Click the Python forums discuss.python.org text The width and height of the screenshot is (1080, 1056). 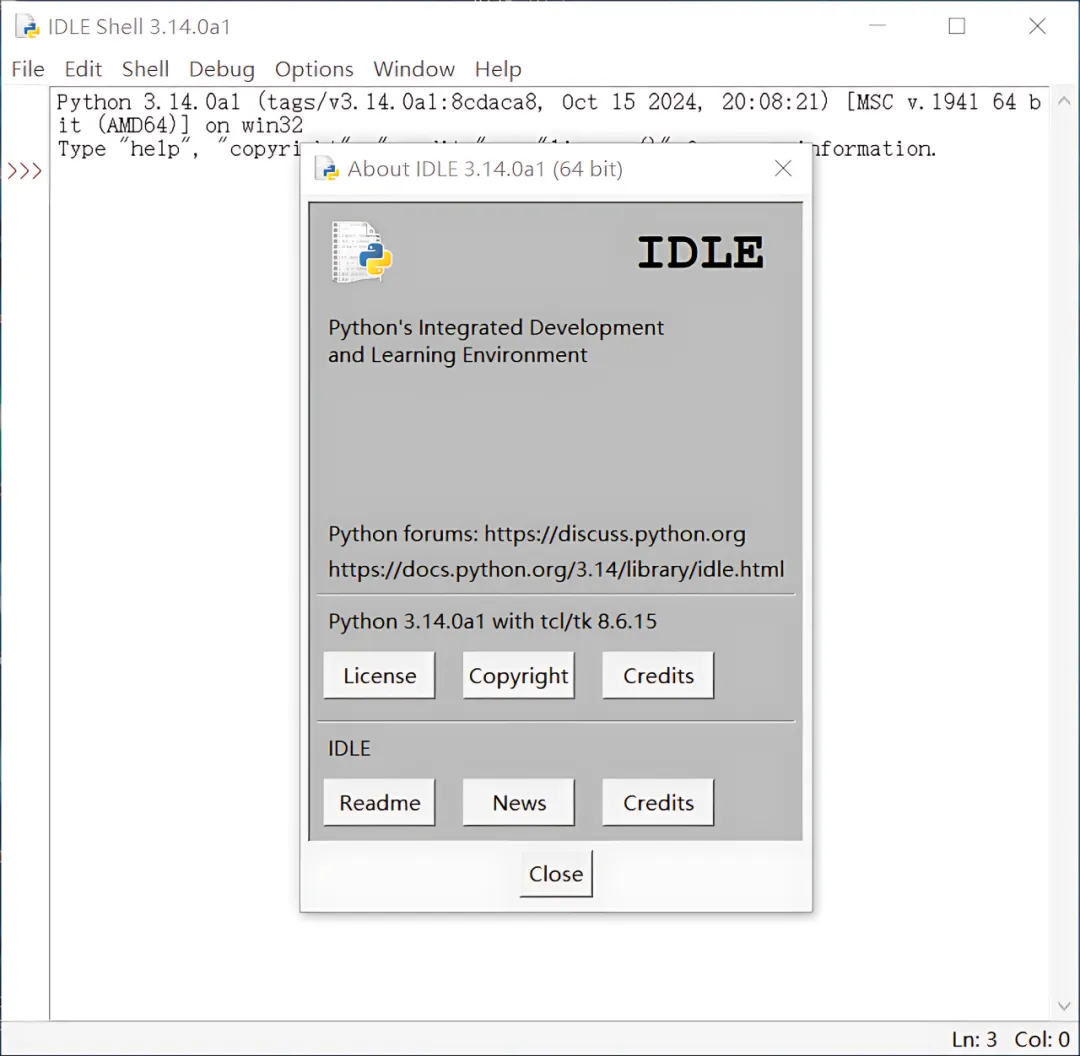[x=537, y=534]
